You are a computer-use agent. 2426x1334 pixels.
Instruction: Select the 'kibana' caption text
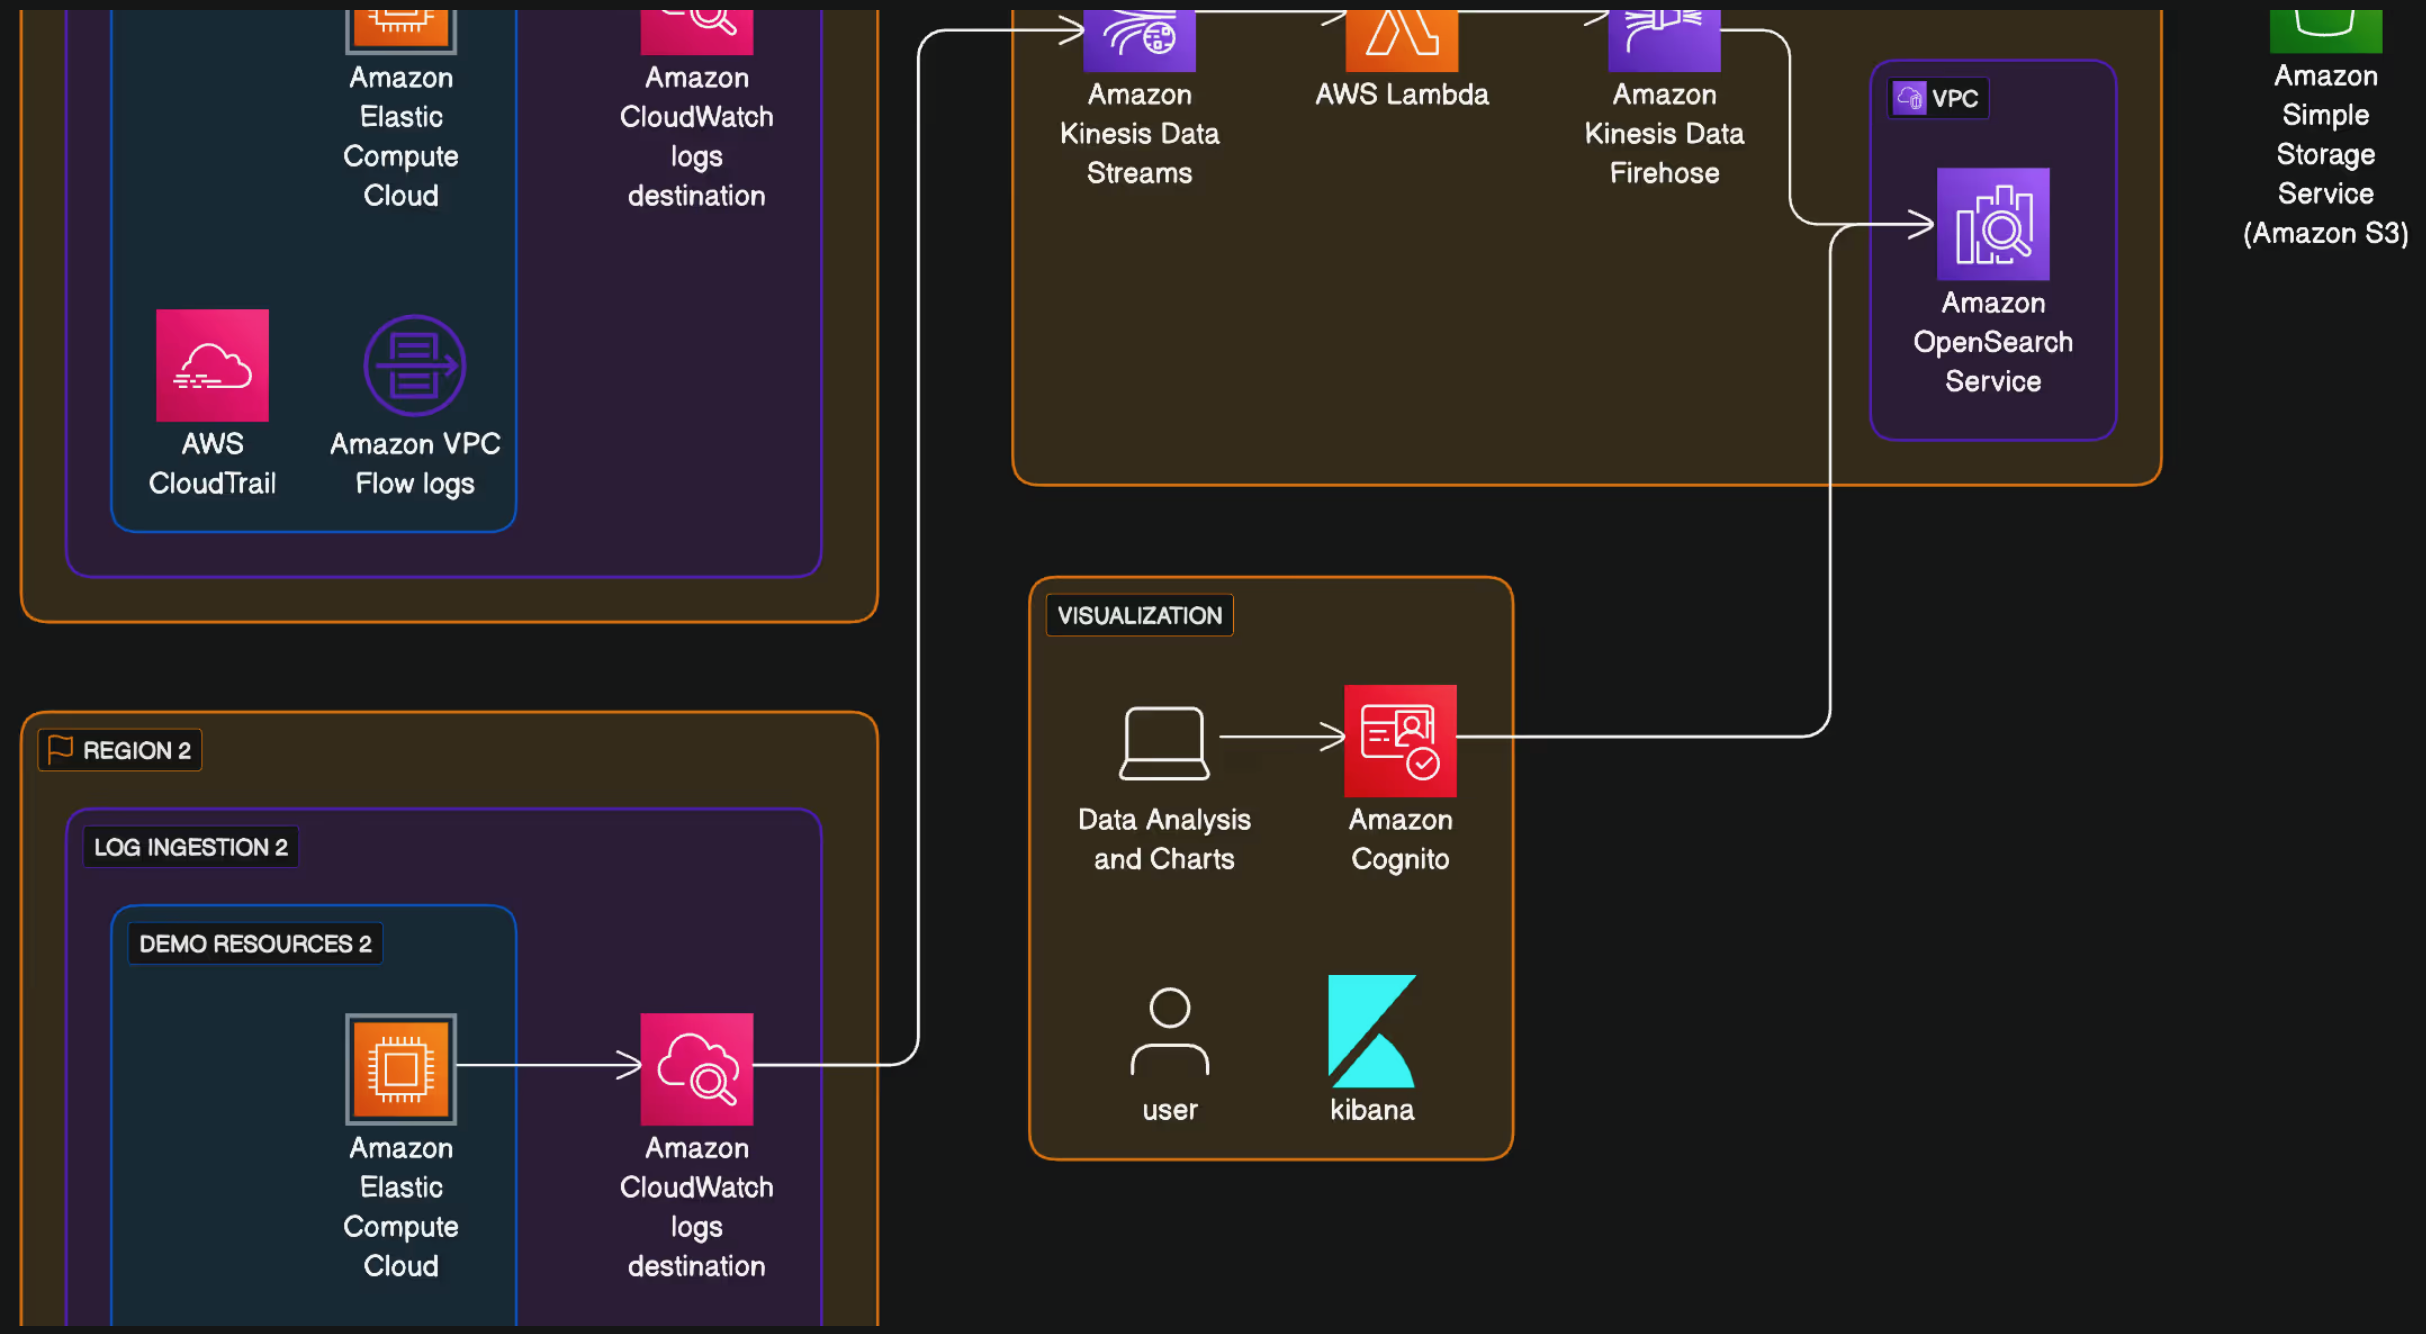click(x=1372, y=1110)
